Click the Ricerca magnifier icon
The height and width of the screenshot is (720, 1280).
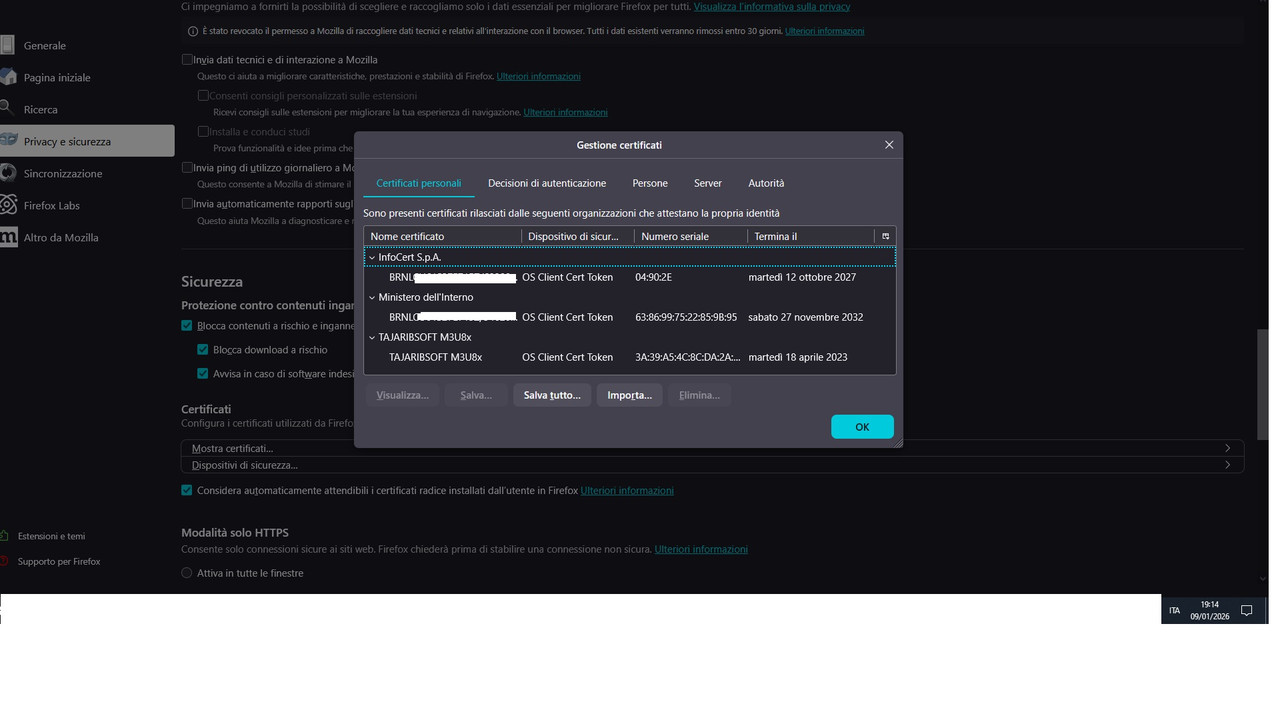pyautogui.click(x=7, y=109)
